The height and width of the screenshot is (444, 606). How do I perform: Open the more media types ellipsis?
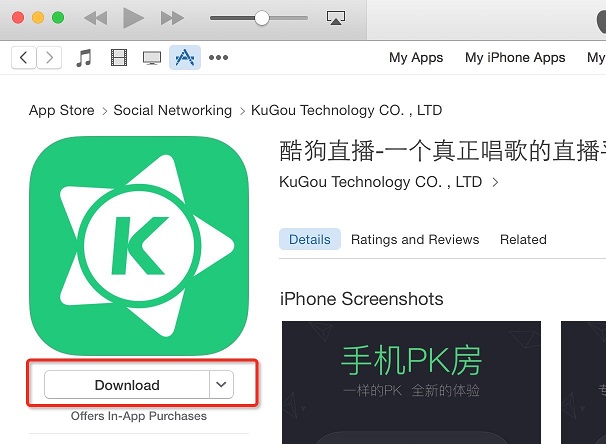click(218, 58)
